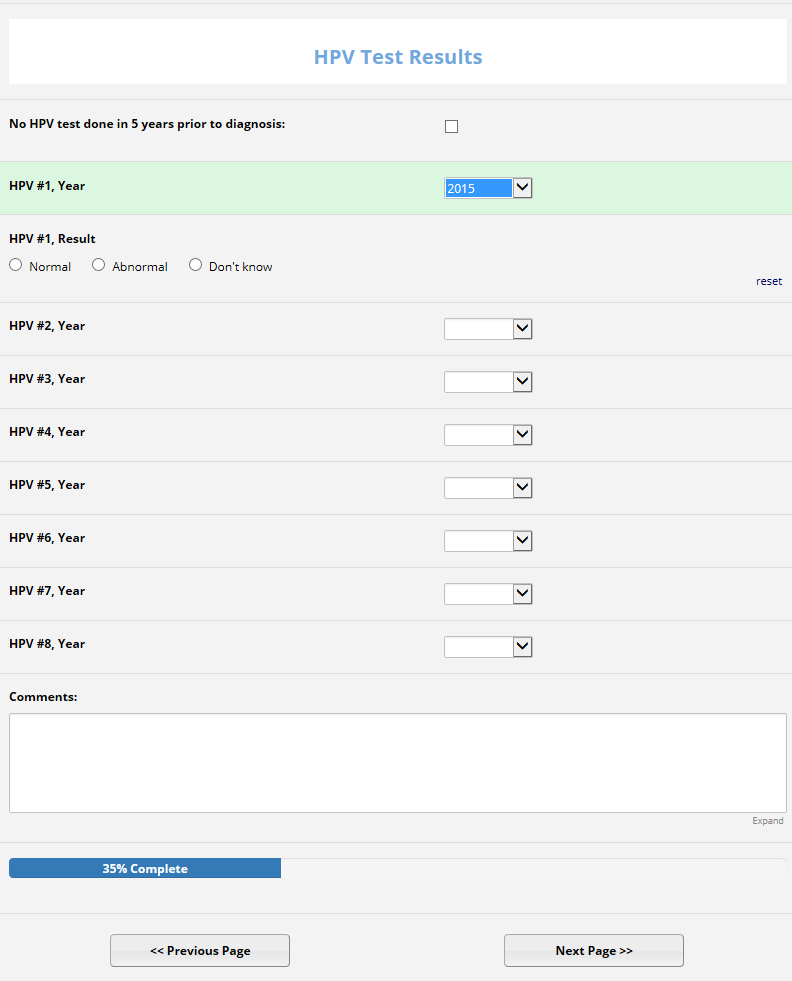Go to the Previous Page
The image size is (792, 981).
[x=200, y=951]
